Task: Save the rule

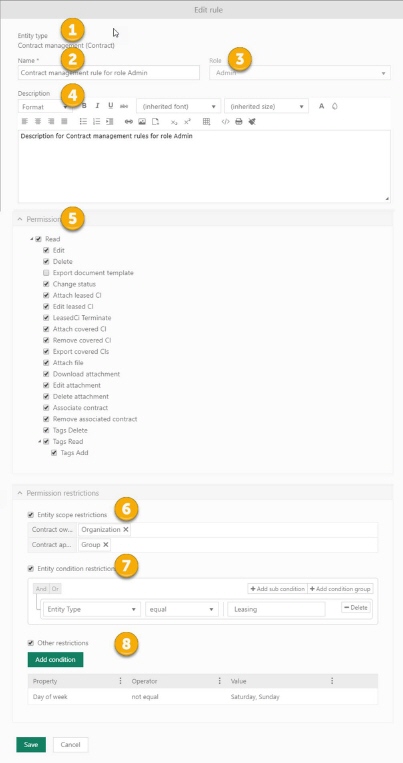Action: tap(31, 745)
